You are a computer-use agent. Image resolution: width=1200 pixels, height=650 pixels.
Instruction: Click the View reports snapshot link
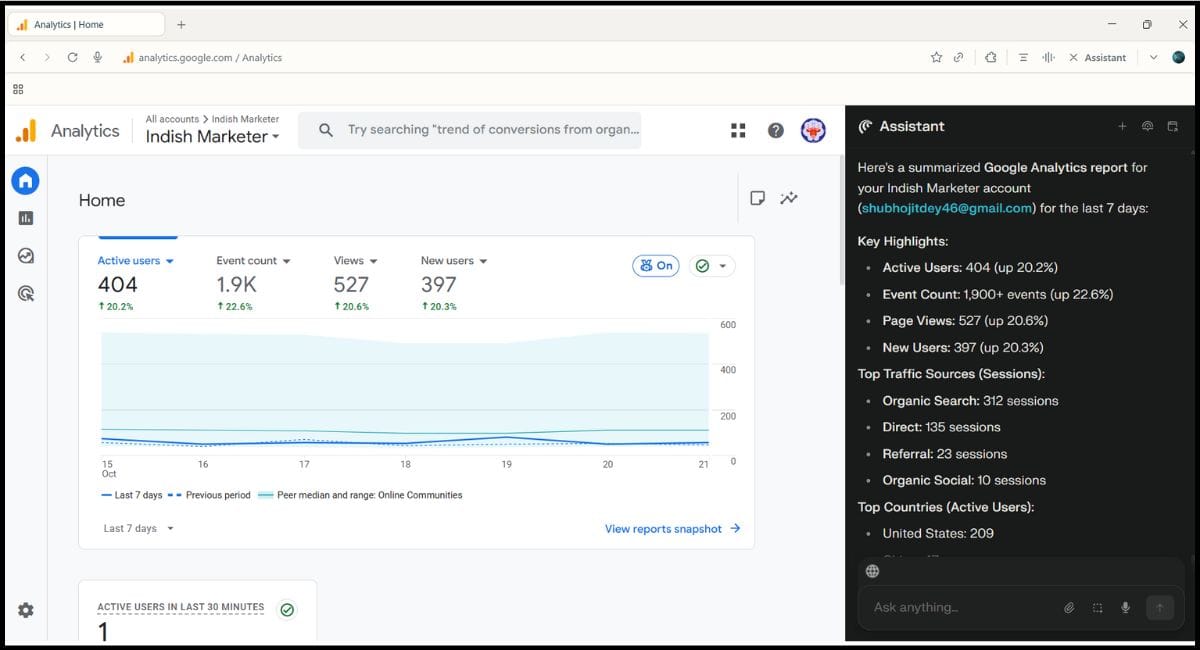coord(672,529)
